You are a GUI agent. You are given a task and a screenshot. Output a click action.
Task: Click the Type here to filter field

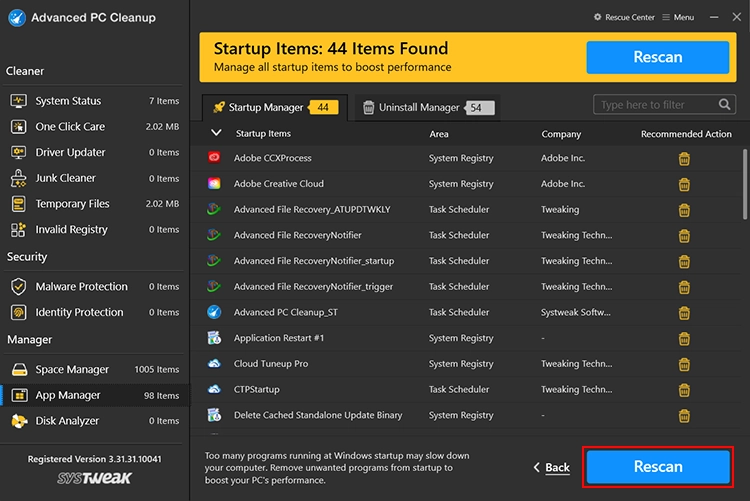654,105
